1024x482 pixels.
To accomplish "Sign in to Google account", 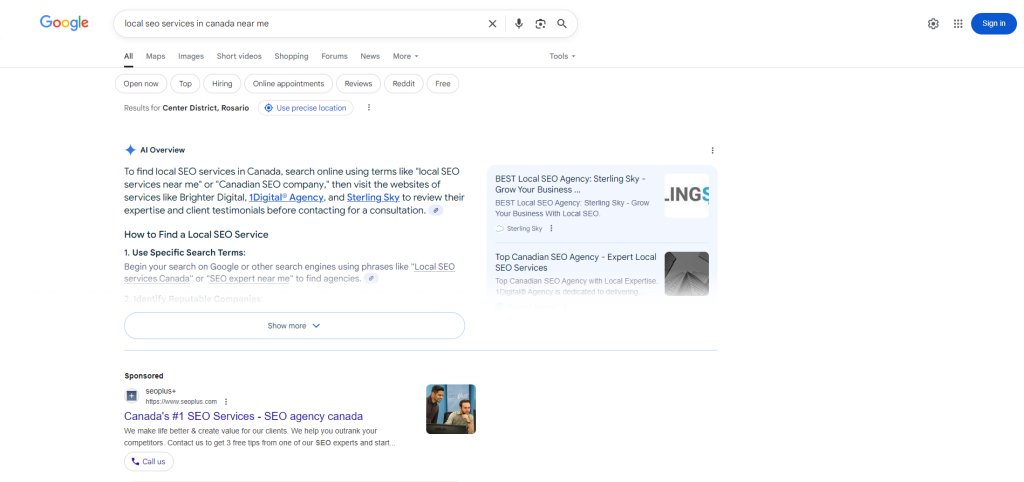I will [993, 24].
